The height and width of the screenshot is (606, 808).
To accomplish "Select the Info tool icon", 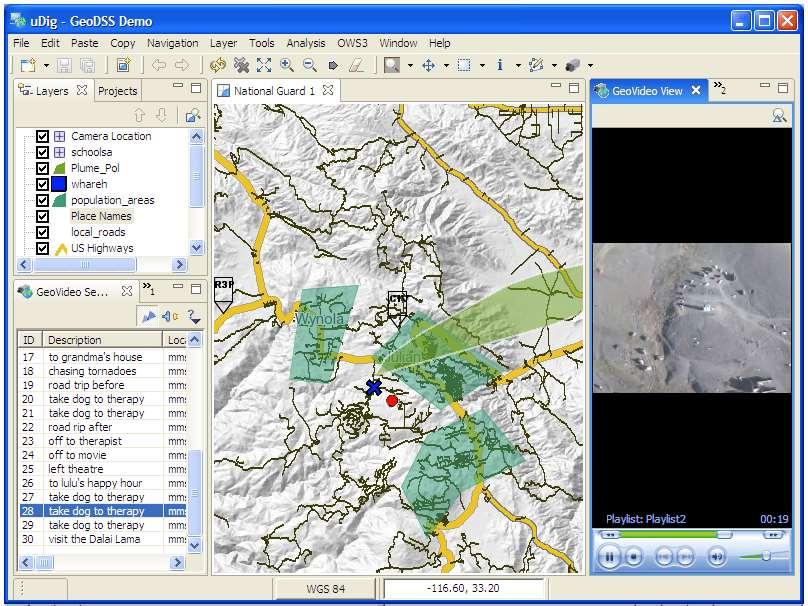I will coord(499,65).
